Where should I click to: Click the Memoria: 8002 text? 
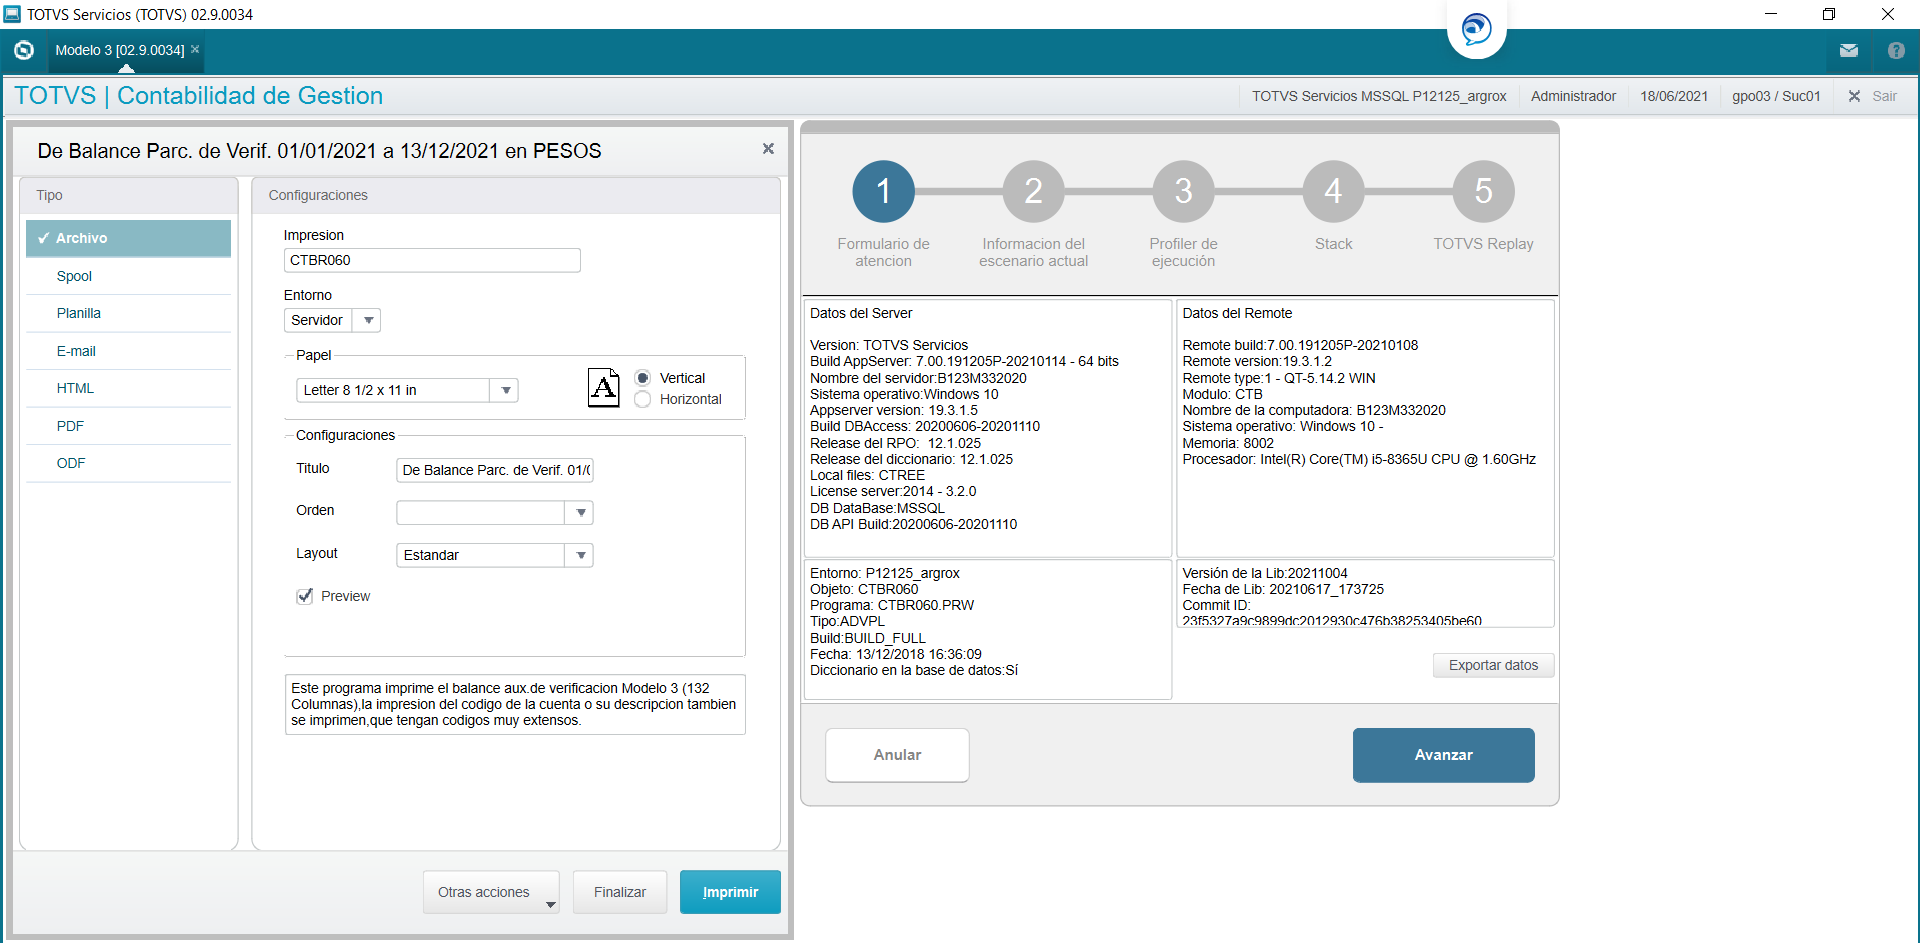1228,443
